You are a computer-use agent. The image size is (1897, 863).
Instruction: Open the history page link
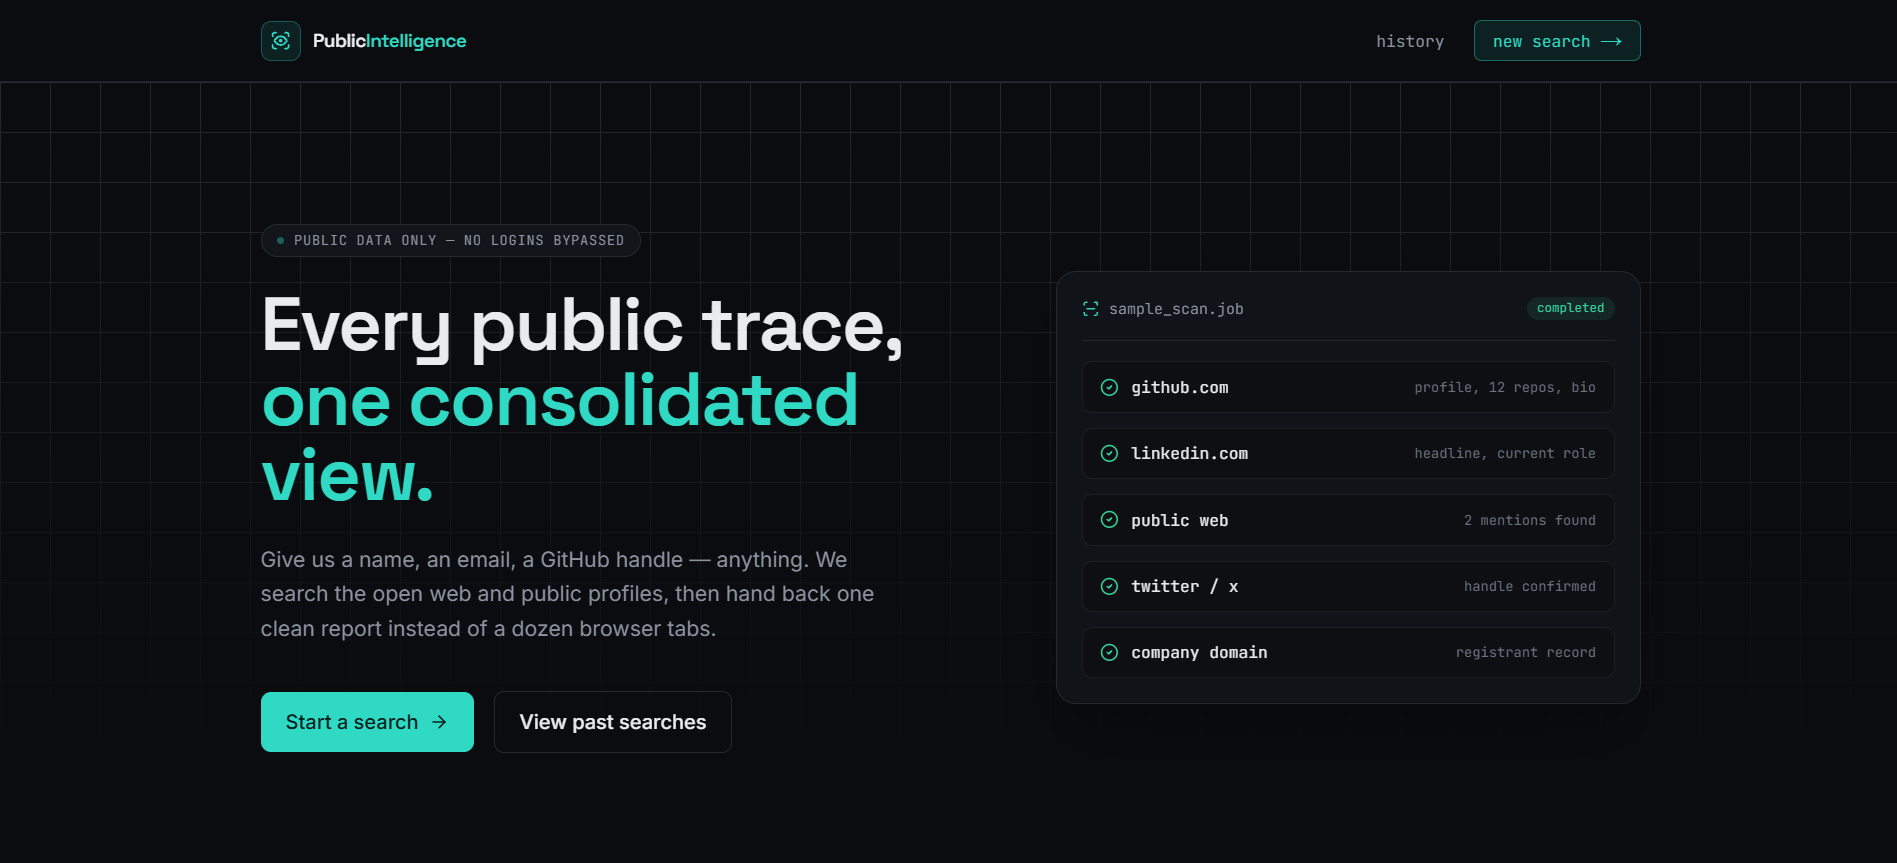[x=1410, y=41]
